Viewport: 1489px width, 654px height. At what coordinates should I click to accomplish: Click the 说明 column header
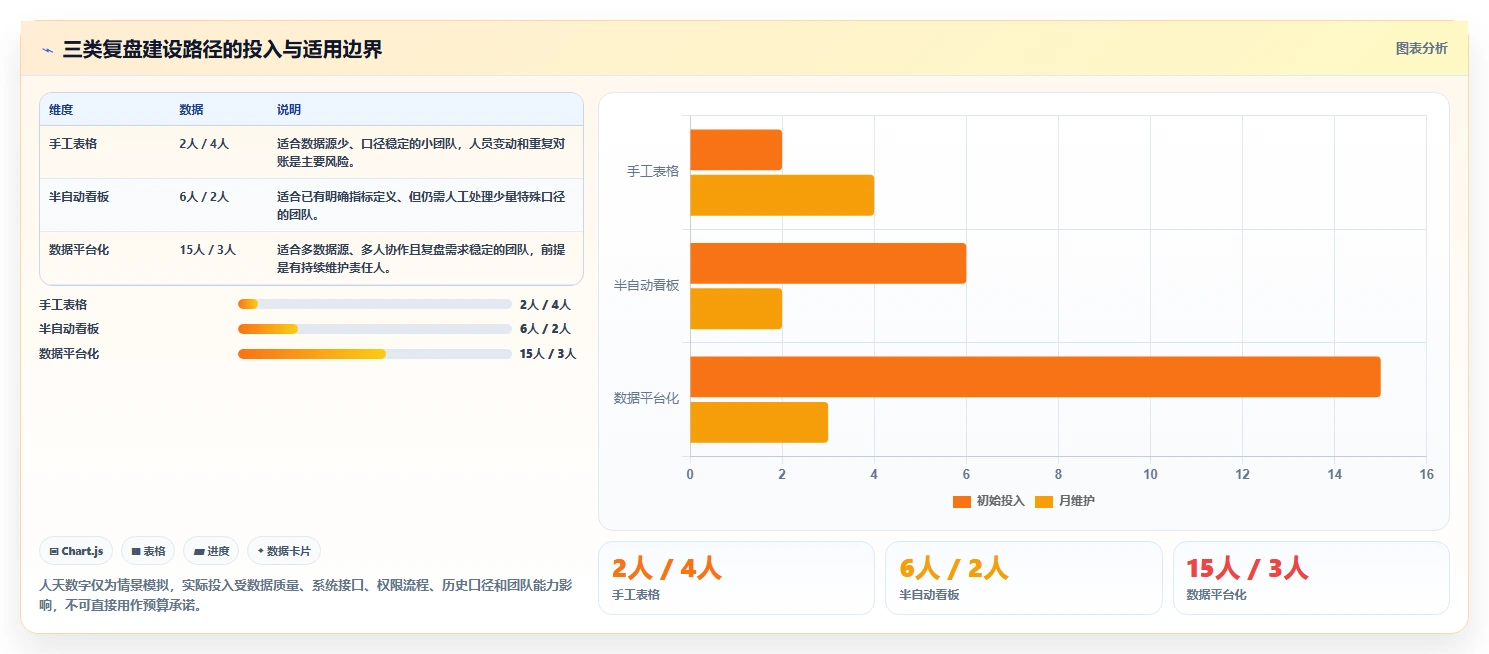289,110
